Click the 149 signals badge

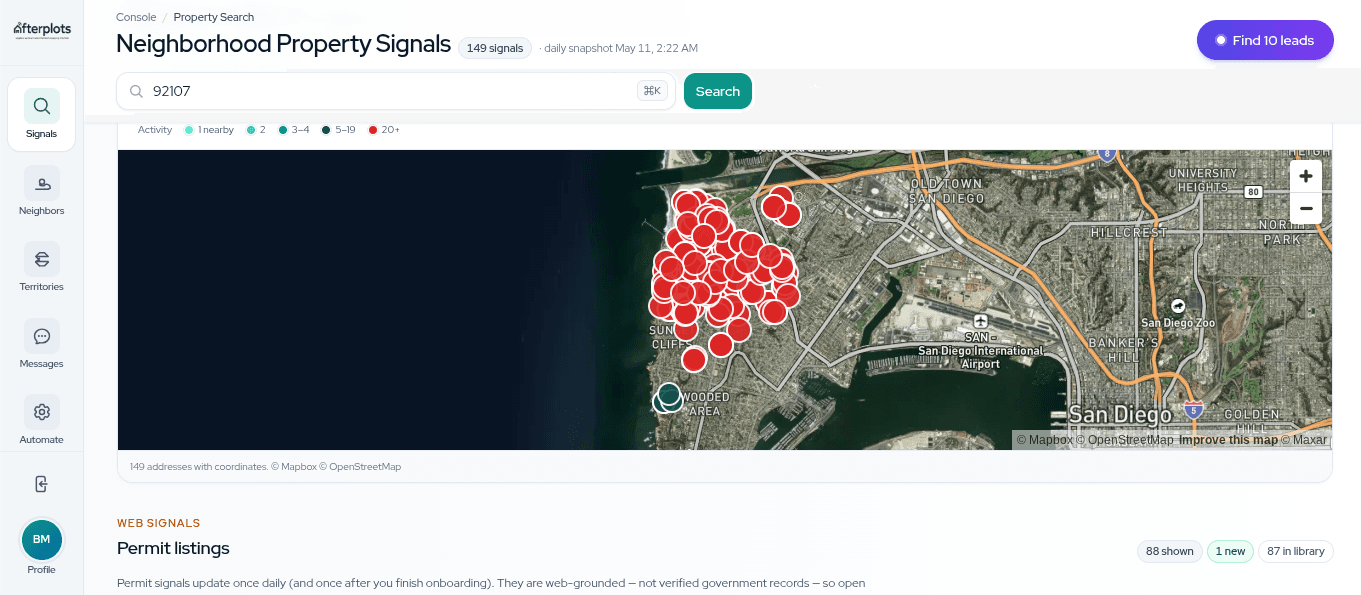click(495, 48)
